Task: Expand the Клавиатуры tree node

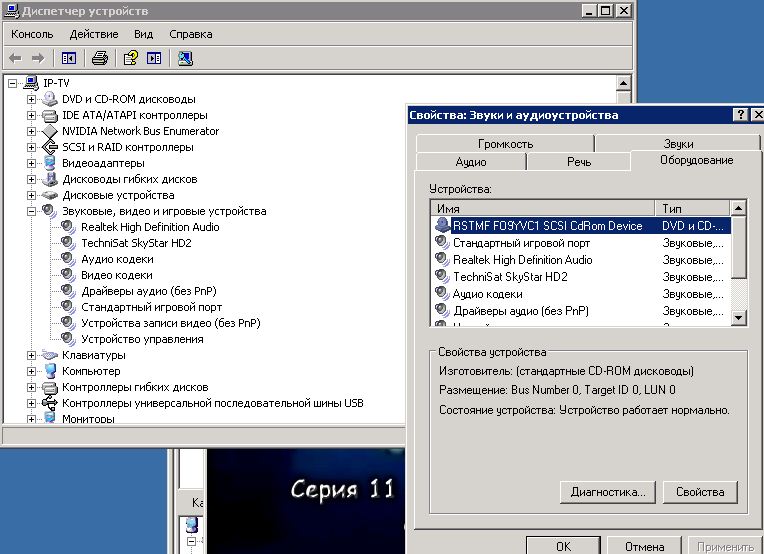Action: tap(32, 355)
